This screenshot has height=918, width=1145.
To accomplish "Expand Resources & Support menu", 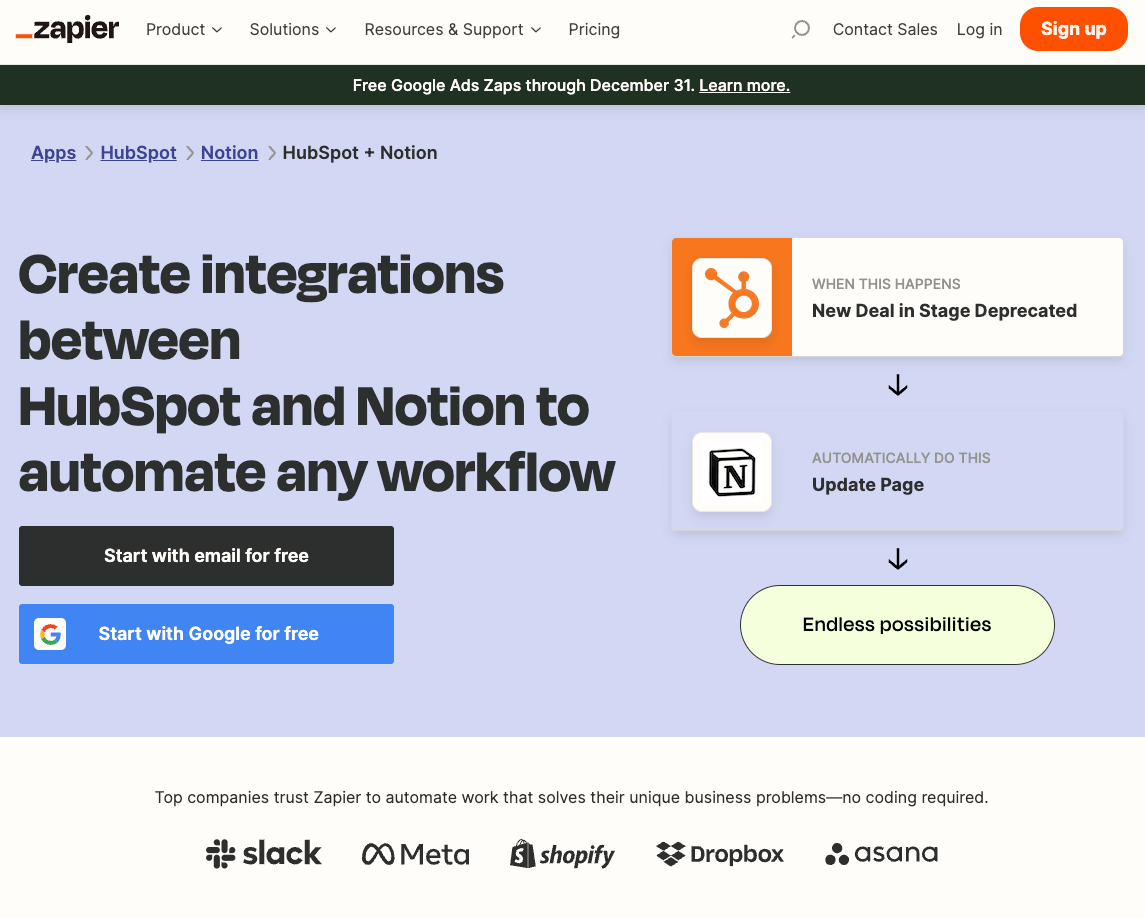I will pos(453,29).
